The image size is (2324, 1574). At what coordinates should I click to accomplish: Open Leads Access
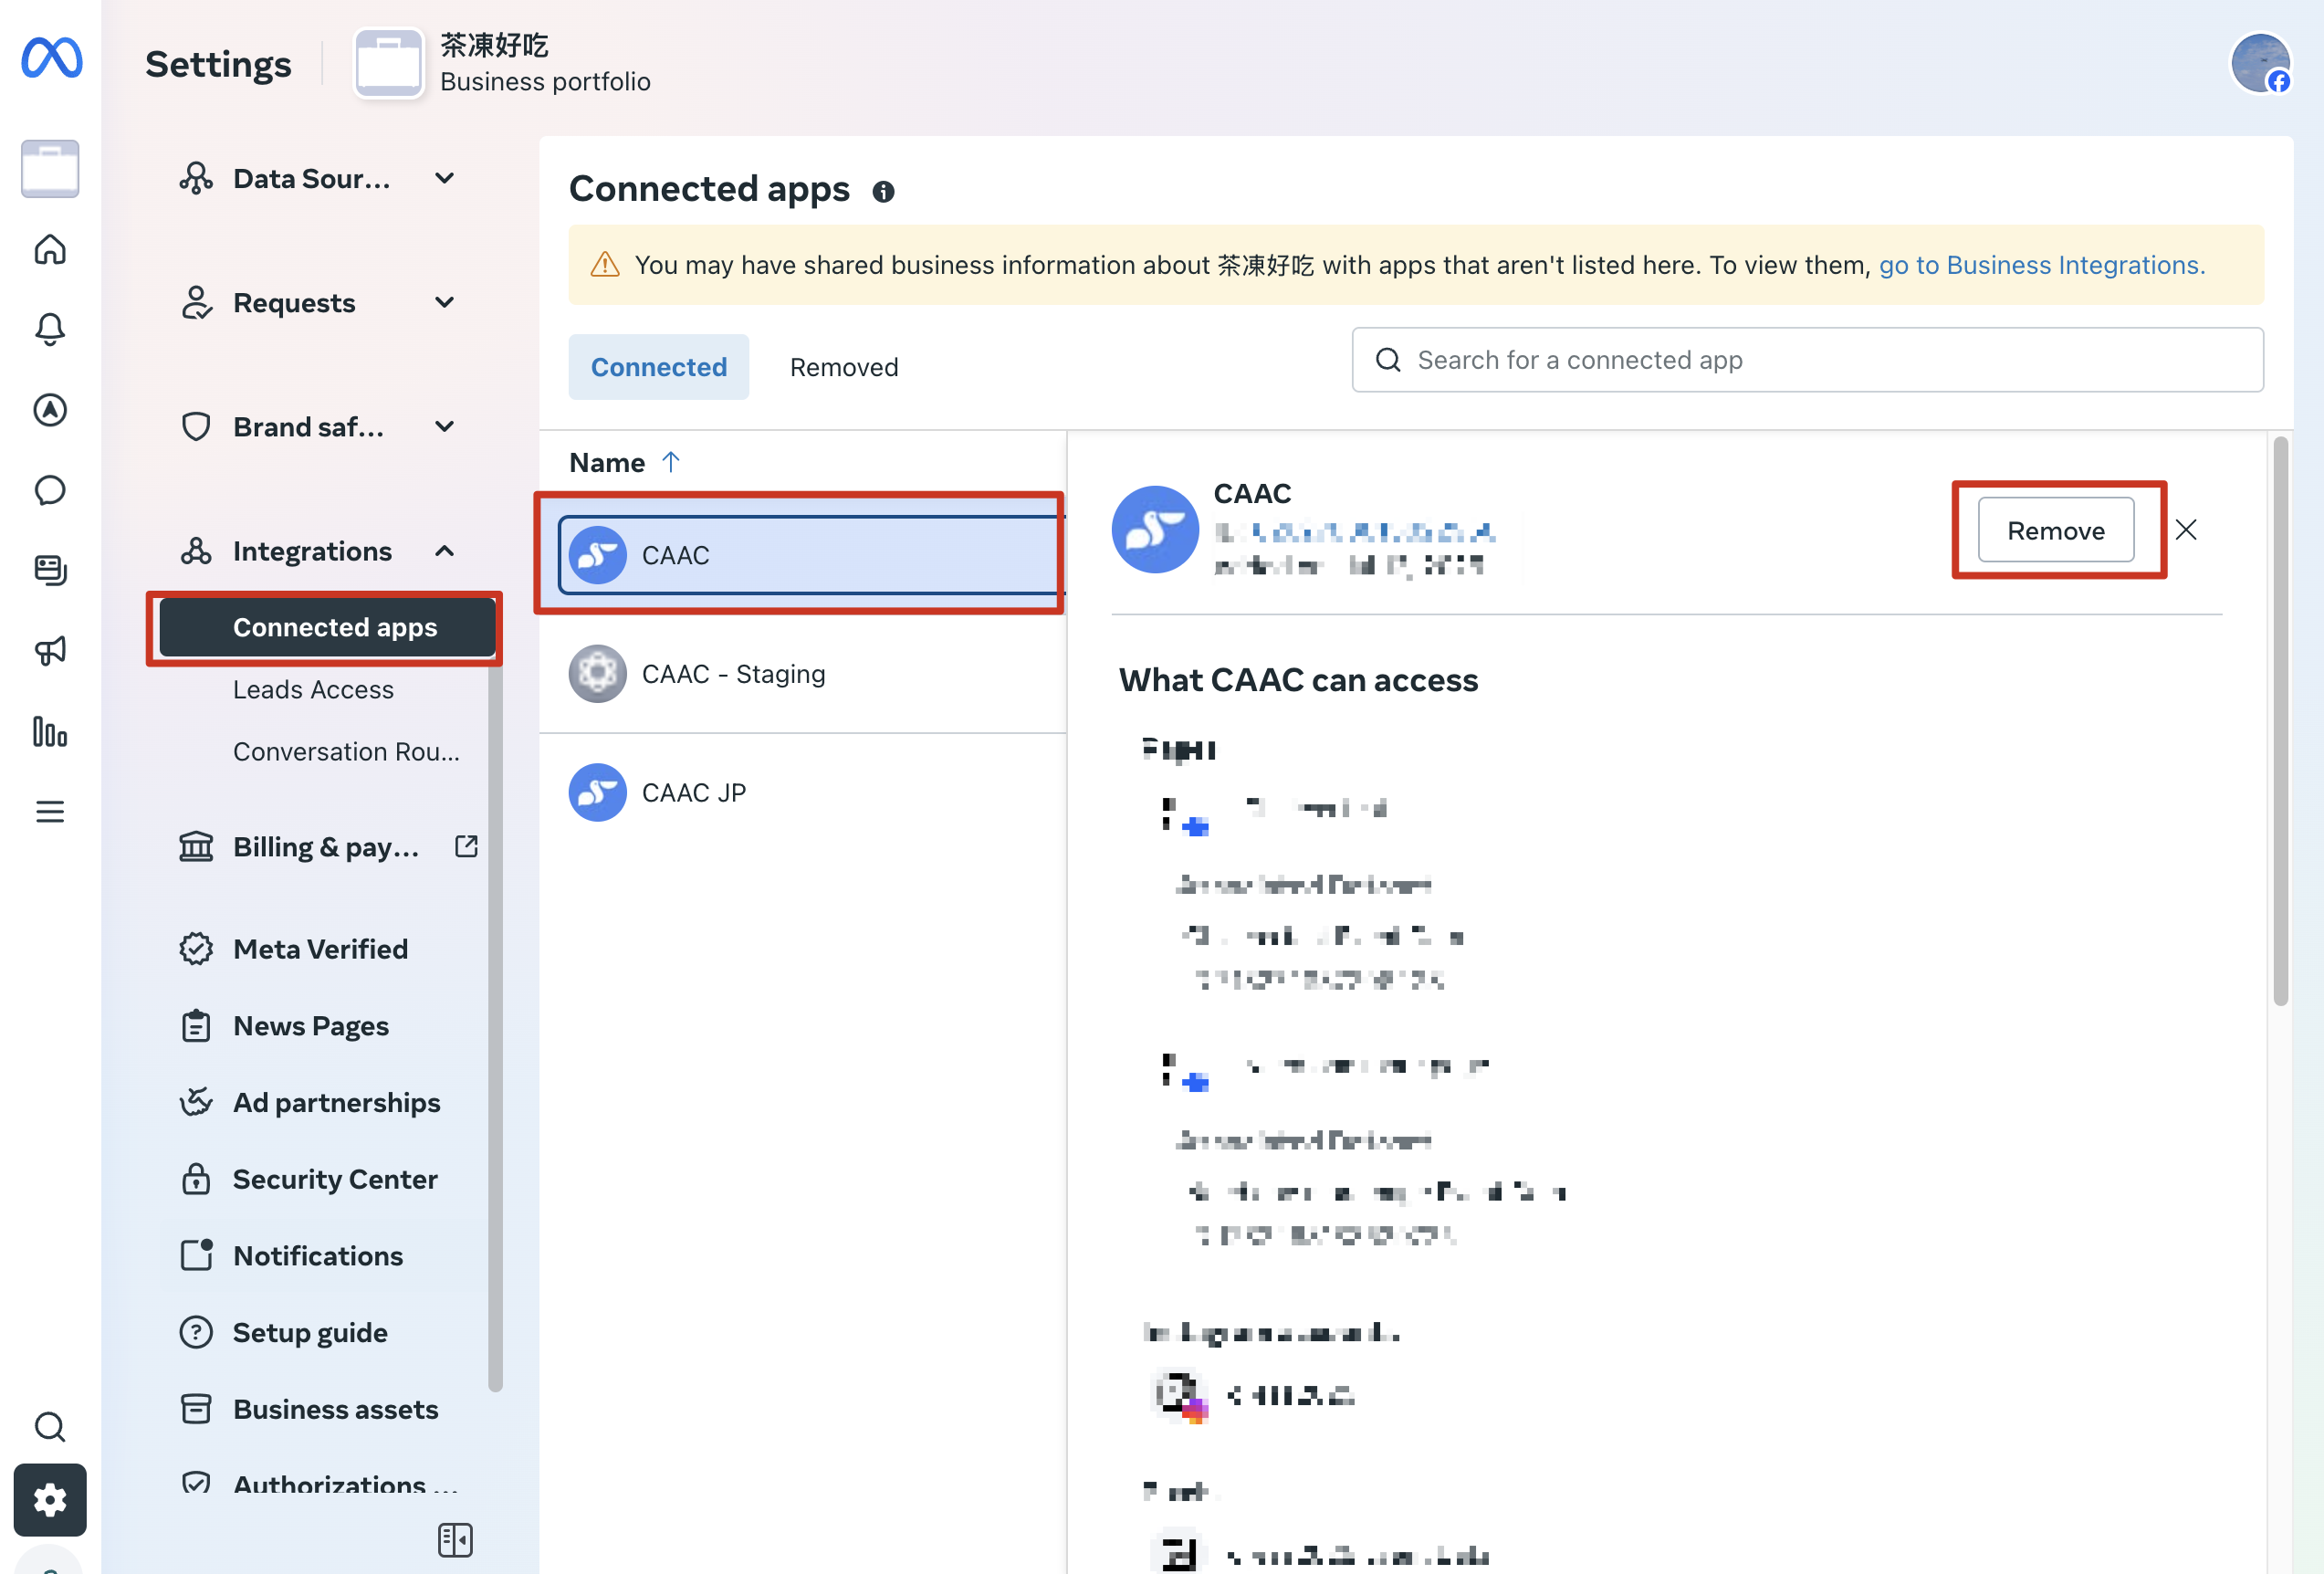[x=313, y=689]
